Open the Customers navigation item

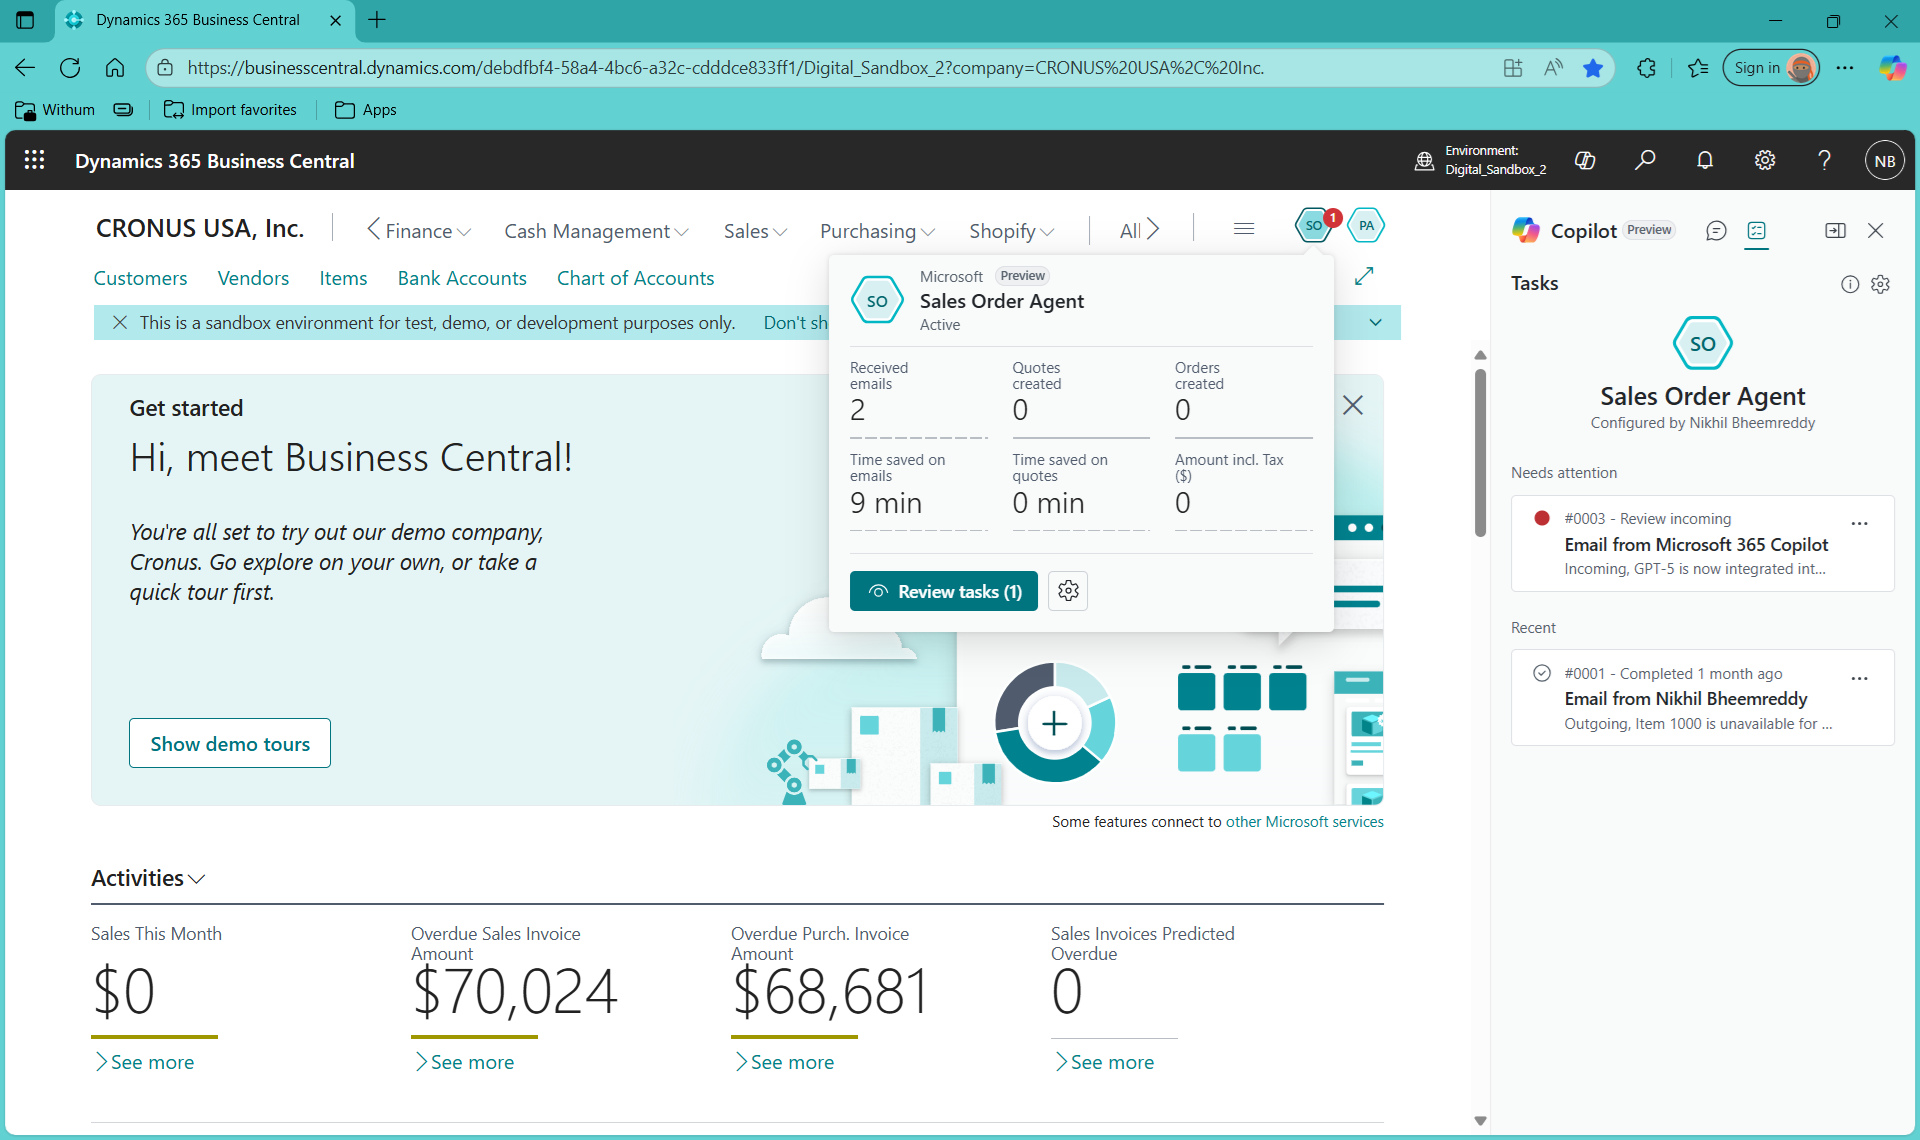tap(140, 278)
